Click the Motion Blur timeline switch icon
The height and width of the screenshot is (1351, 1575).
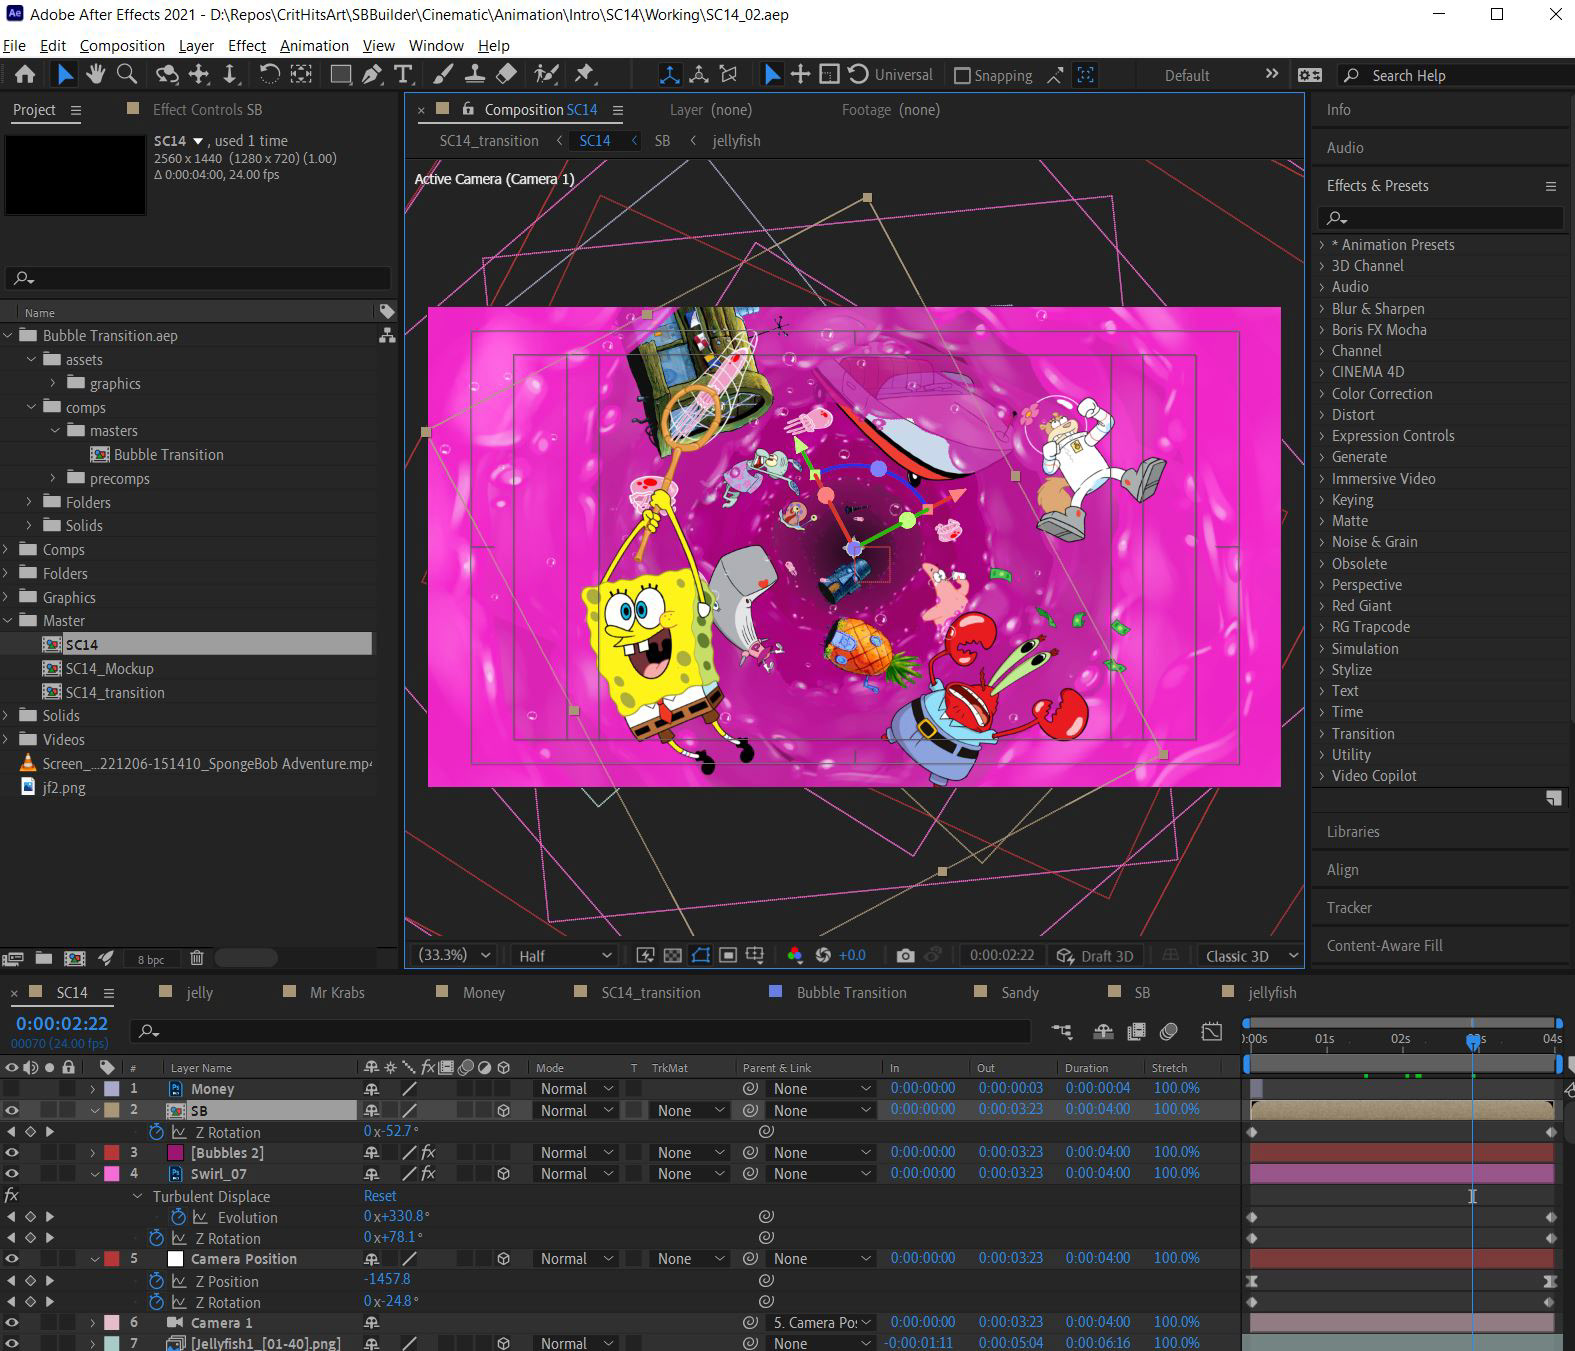[x=1168, y=1032]
